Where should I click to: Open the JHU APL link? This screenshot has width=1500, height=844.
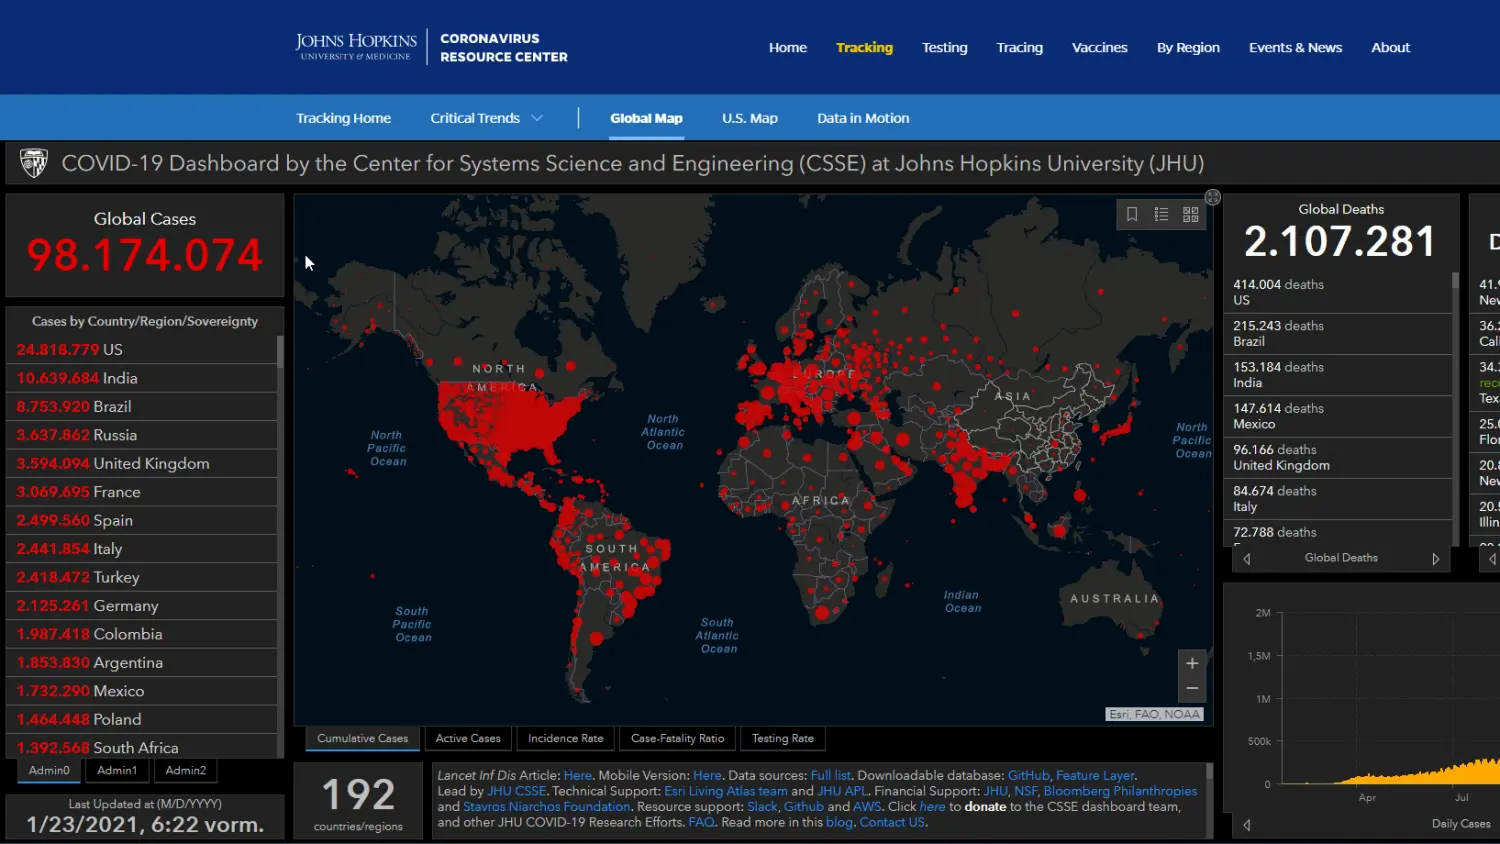[x=842, y=791]
